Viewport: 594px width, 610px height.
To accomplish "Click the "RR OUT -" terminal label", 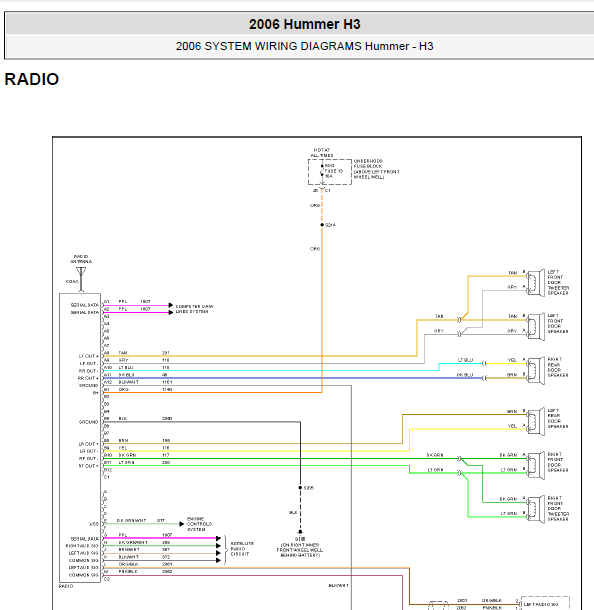I will tap(88, 371).
